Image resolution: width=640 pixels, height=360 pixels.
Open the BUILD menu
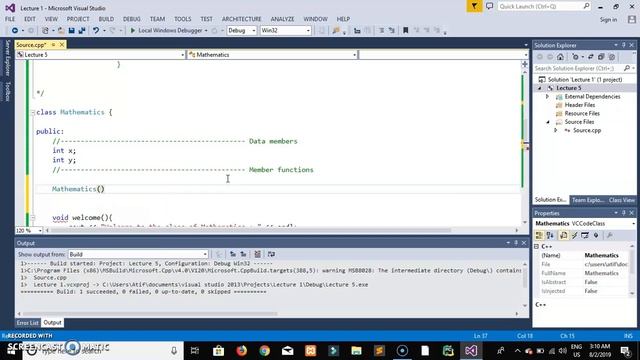pos(106,19)
